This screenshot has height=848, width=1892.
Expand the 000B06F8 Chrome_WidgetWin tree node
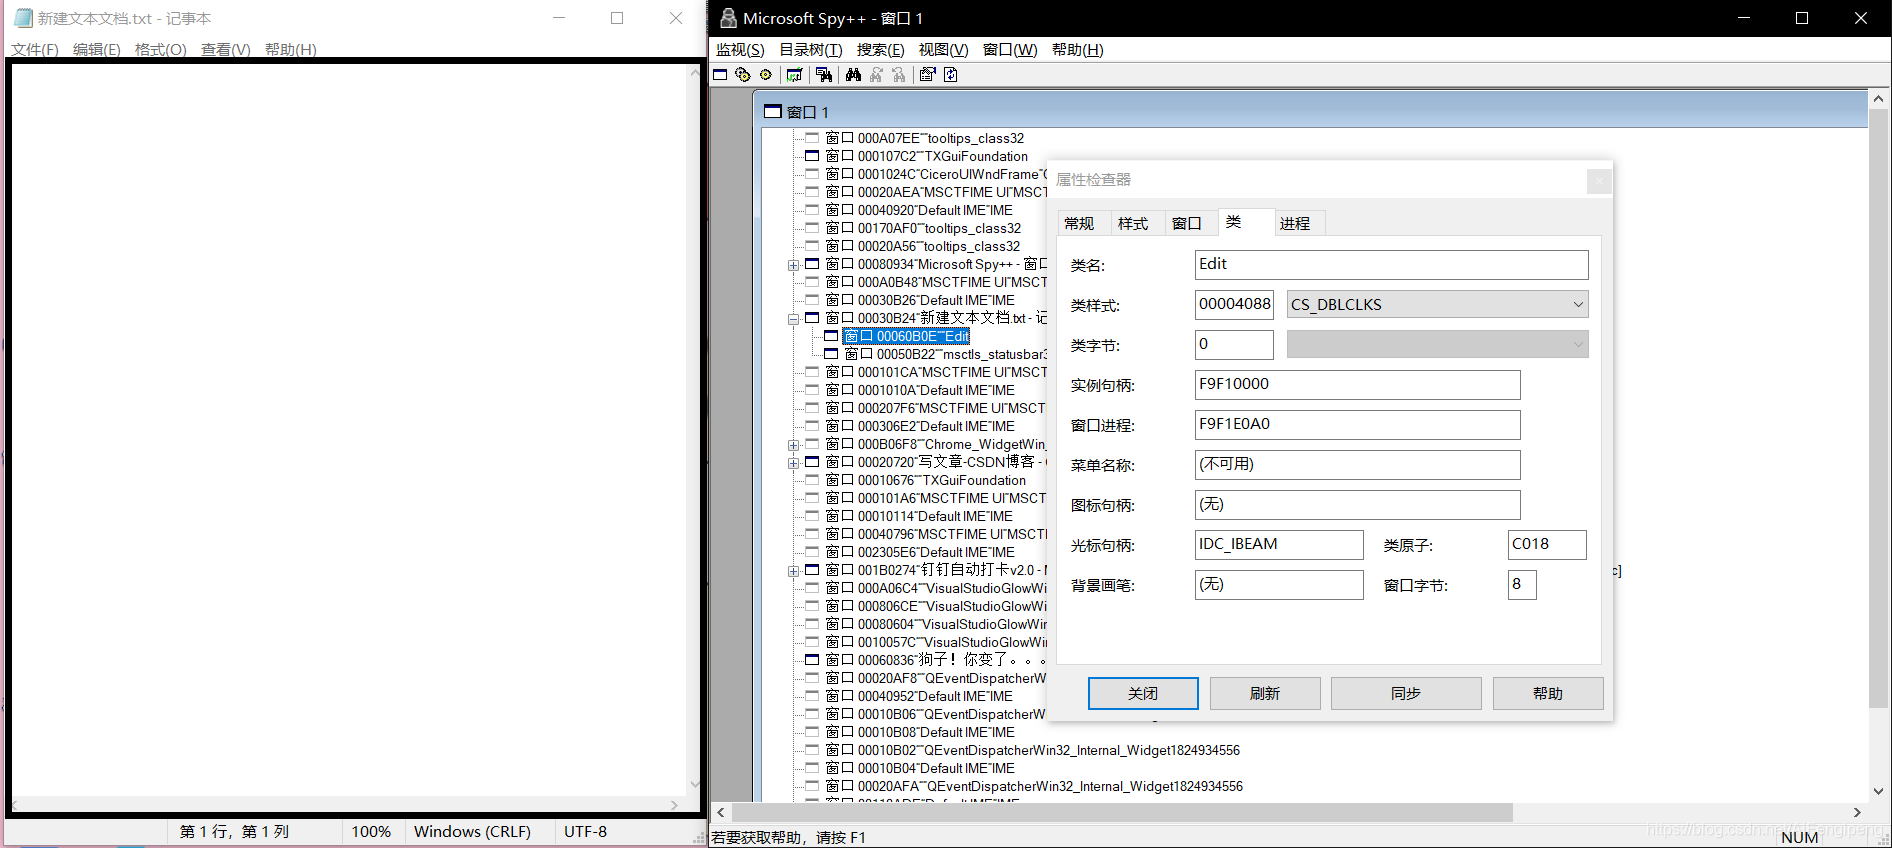(x=793, y=445)
